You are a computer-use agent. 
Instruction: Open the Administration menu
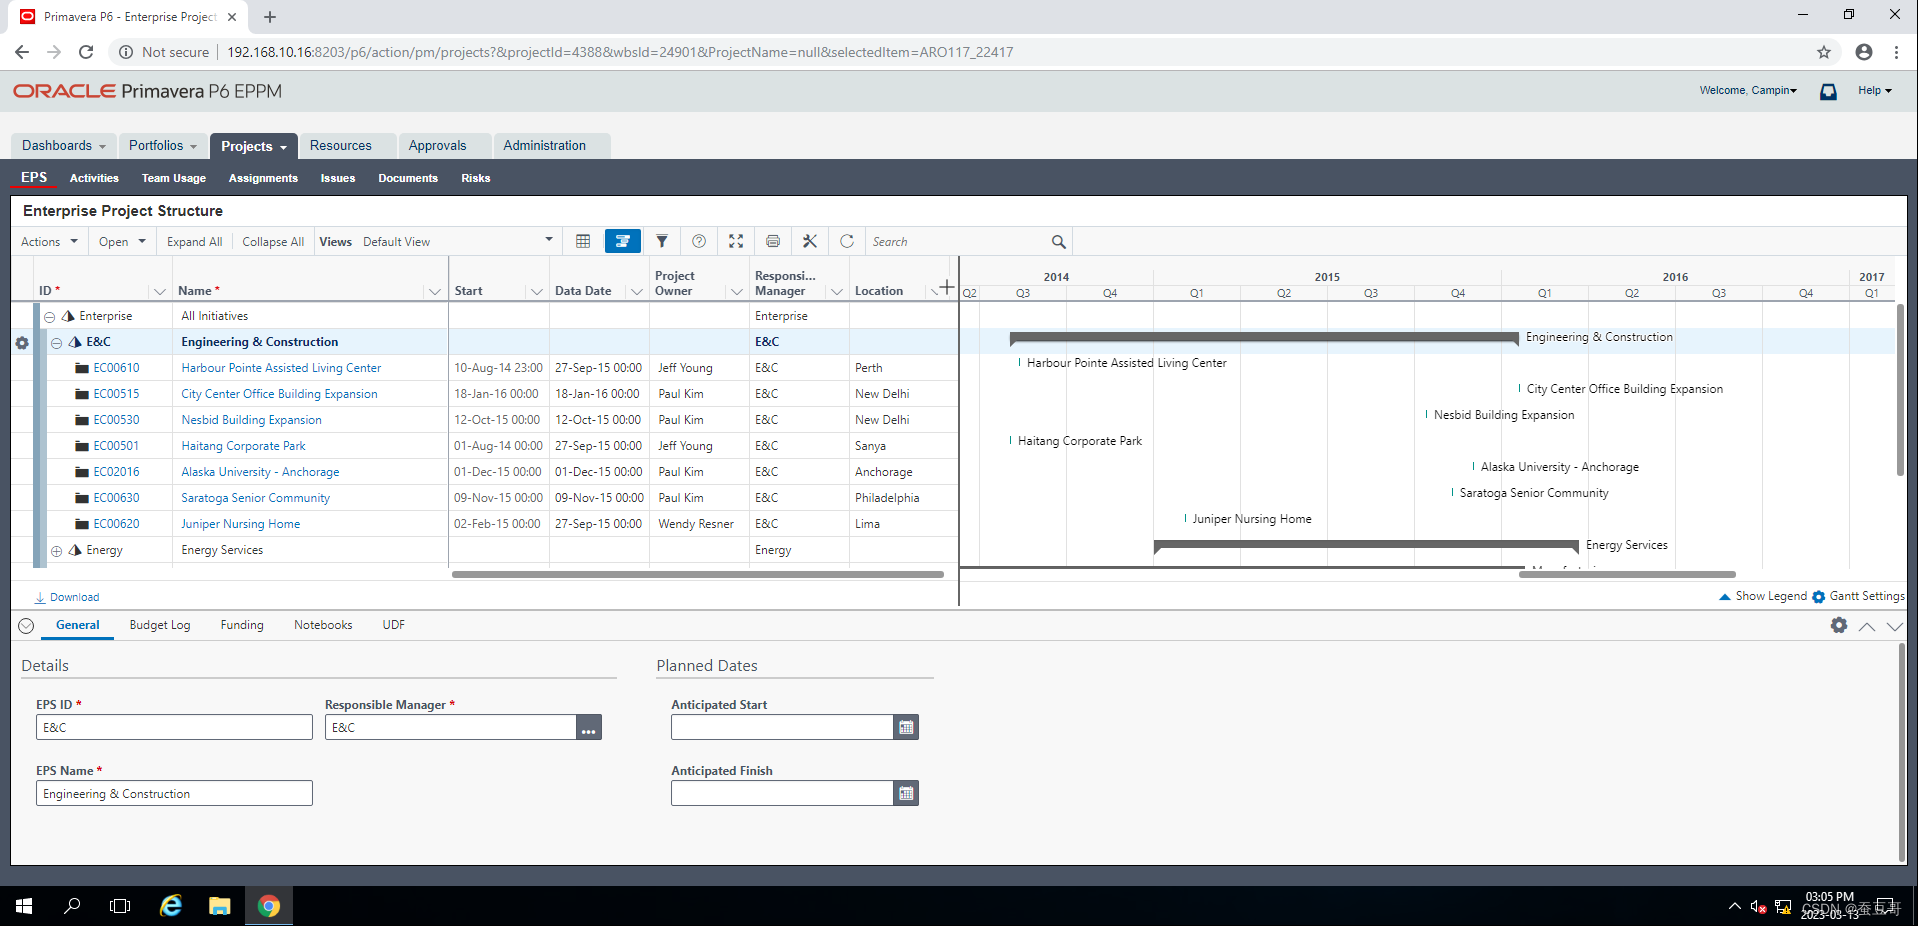point(543,145)
